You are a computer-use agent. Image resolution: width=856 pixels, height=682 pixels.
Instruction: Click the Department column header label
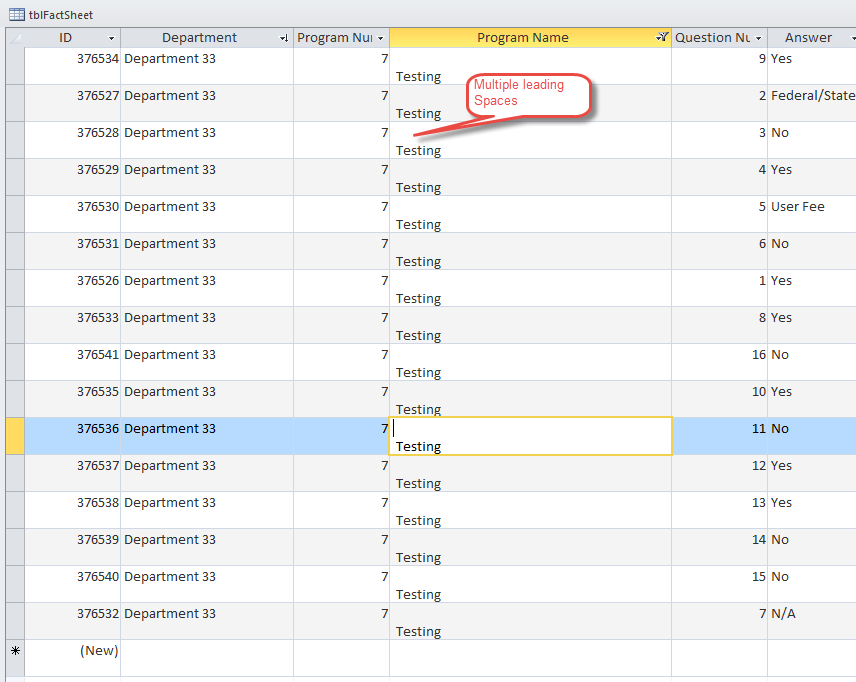tap(199, 38)
